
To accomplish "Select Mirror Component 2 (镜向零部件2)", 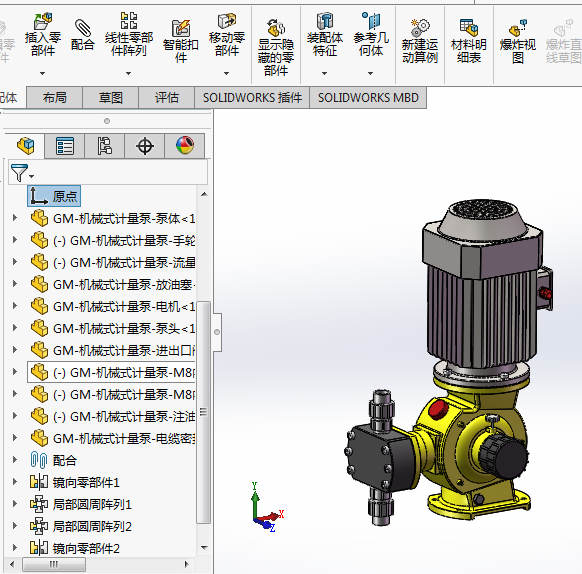I will [75, 548].
